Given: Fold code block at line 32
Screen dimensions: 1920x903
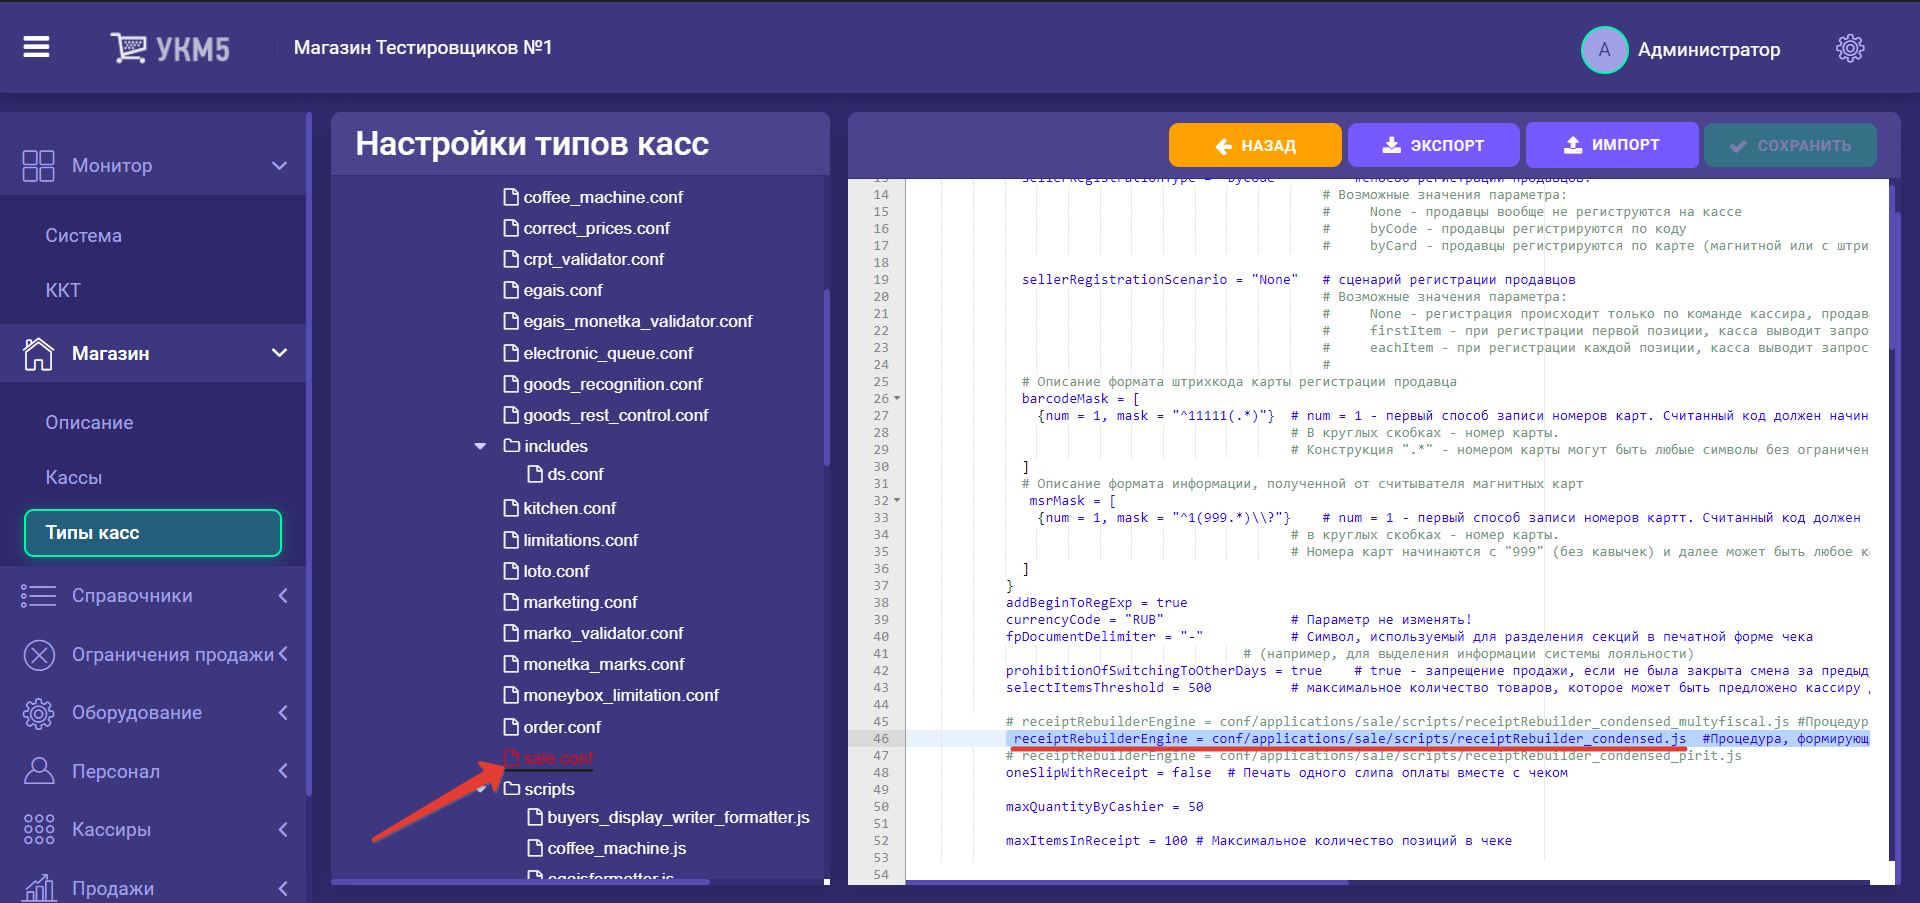Looking at the screenshot, I should 897,501.
